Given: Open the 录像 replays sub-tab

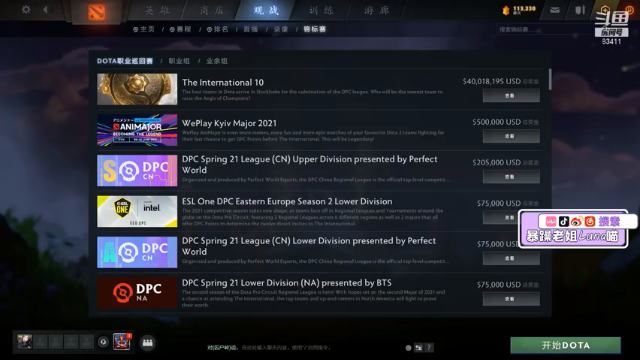Looking at the screenshot, I should coord(281,29).
